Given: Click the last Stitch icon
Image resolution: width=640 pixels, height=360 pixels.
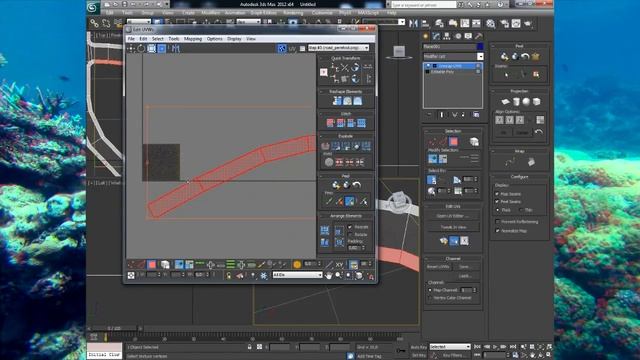Looking at the screenshot, I should click(362, 122).
